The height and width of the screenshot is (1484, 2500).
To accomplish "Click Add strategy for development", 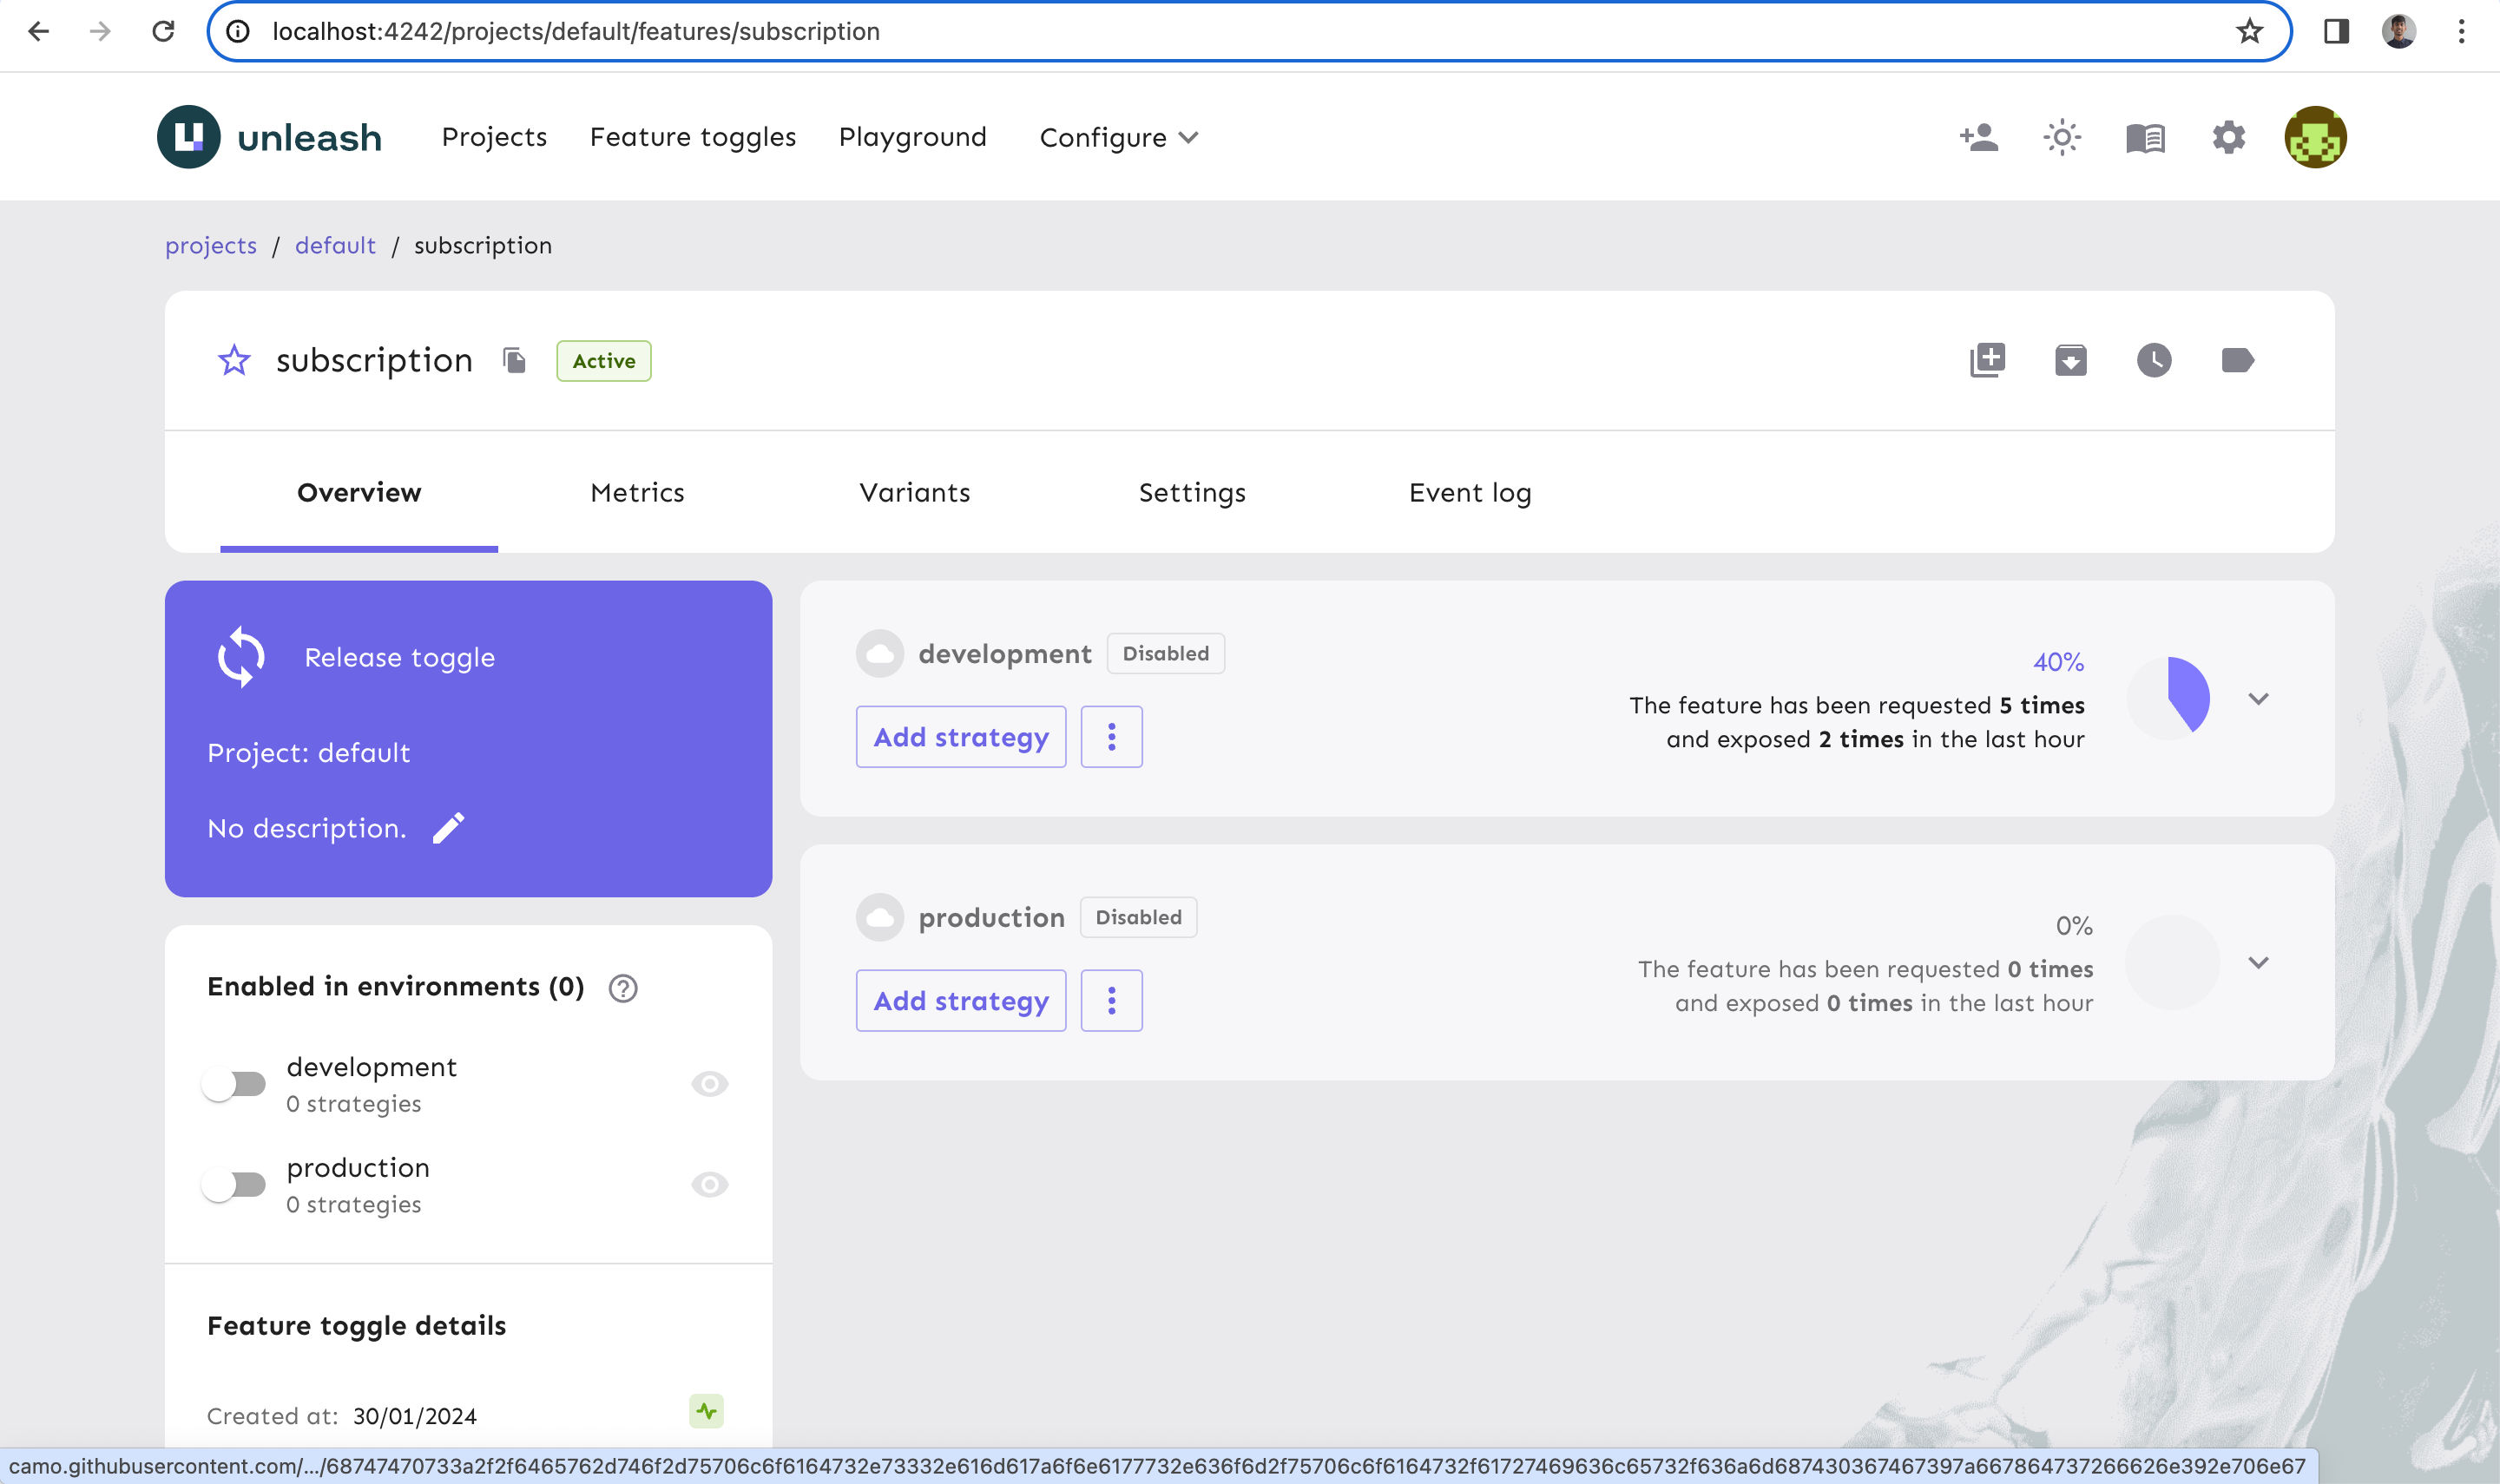I will (961, 737).
